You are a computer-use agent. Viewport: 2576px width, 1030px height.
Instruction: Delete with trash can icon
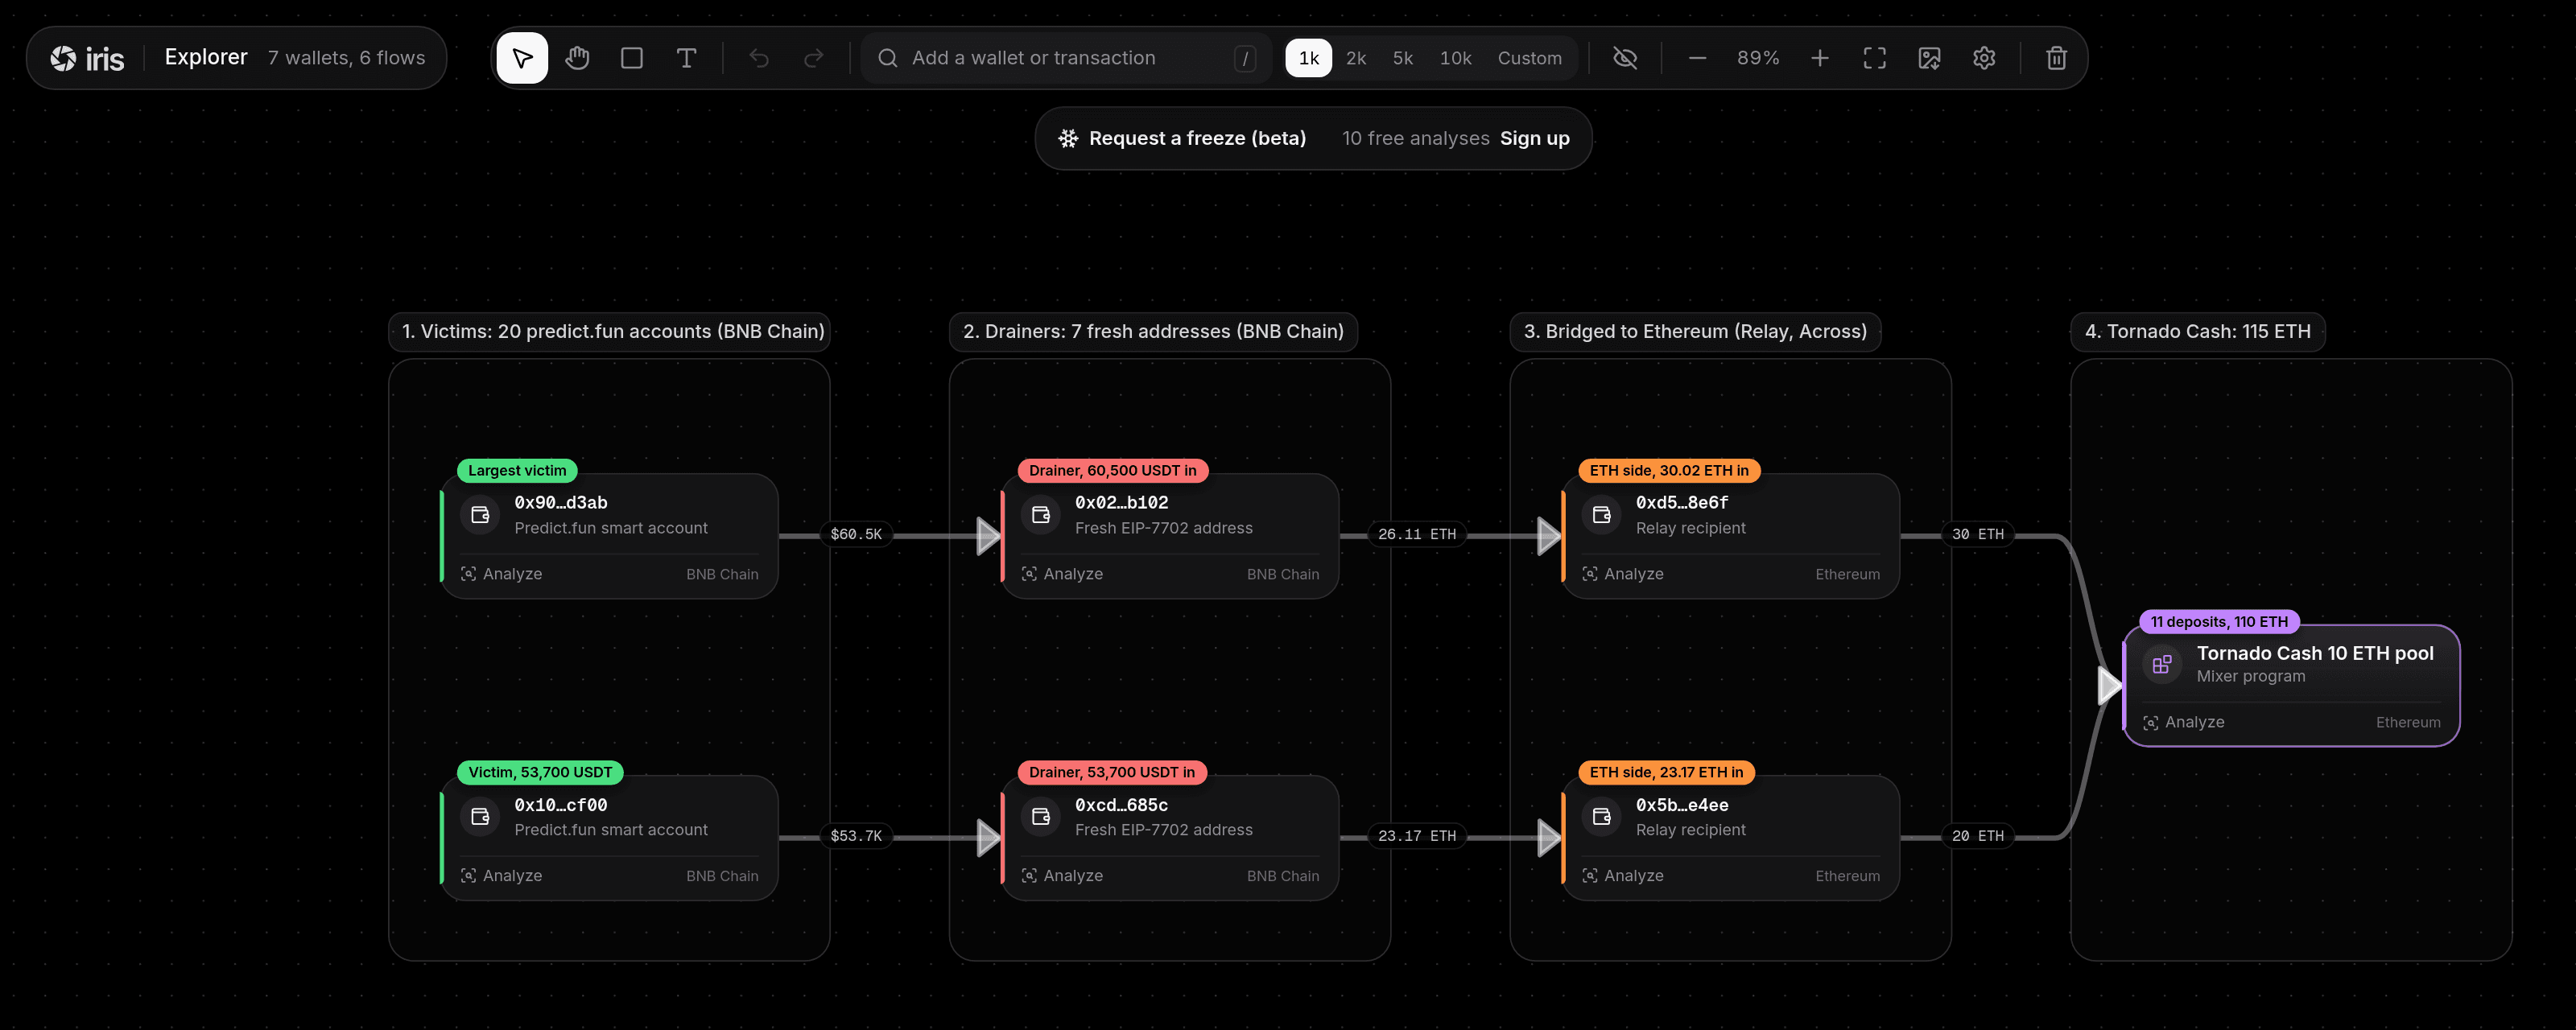(x=2056, y=58)
